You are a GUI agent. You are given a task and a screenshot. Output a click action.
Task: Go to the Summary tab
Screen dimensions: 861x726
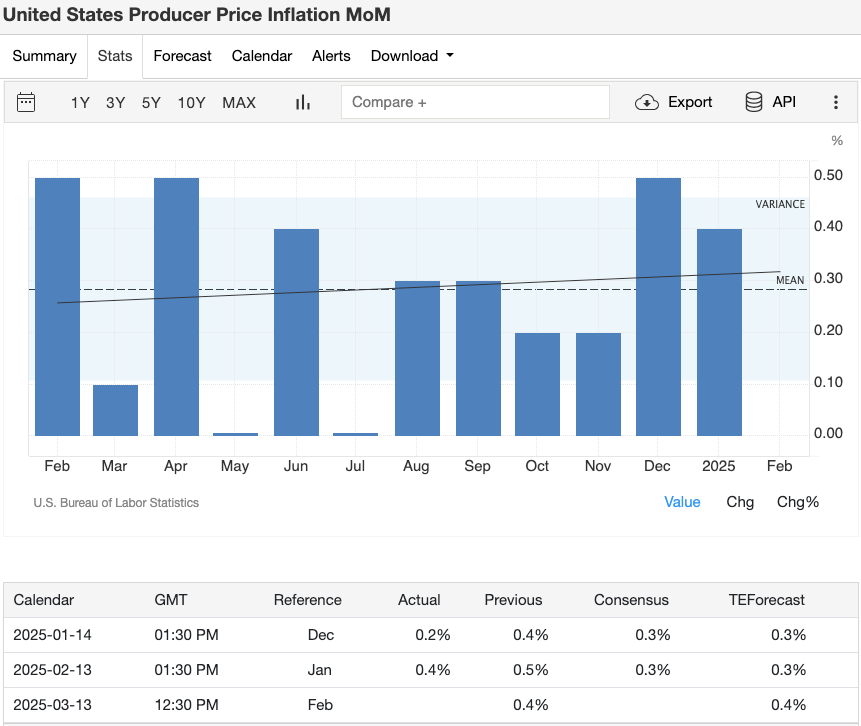44,56
